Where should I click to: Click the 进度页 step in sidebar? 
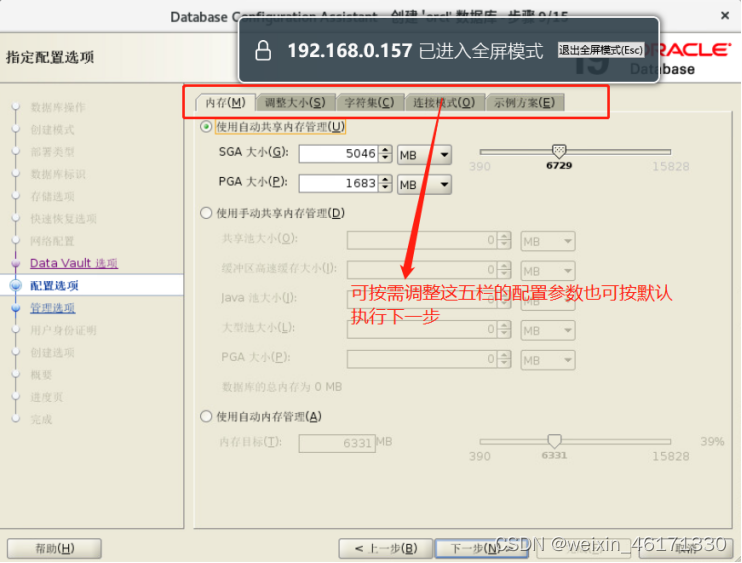pos(46,397)
